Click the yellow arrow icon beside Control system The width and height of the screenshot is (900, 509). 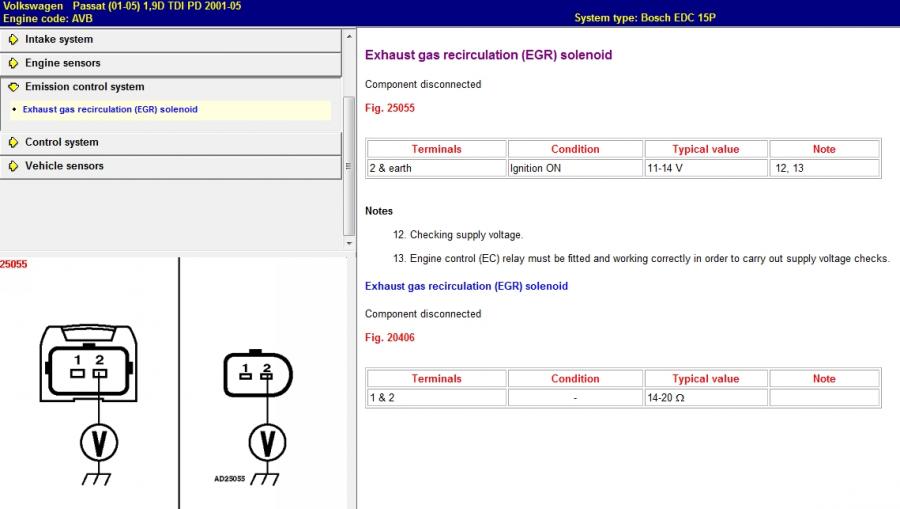[x=13, y=143]
